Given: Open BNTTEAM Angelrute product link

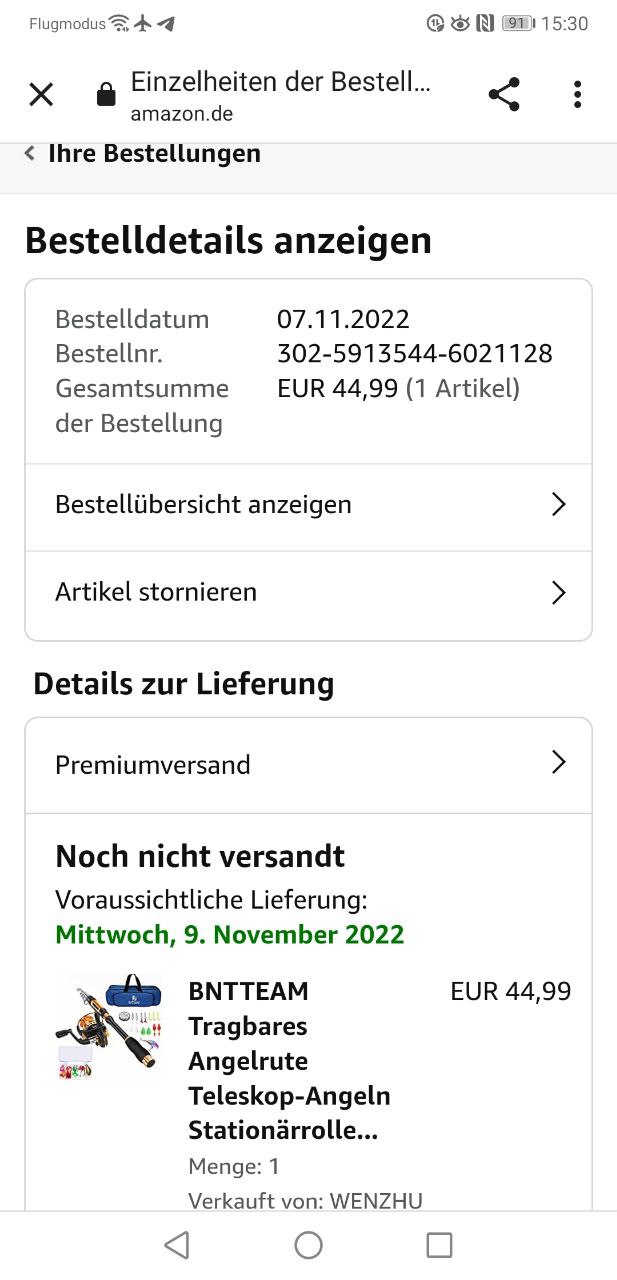Looking at the screenshot, I should (289, 1060).
